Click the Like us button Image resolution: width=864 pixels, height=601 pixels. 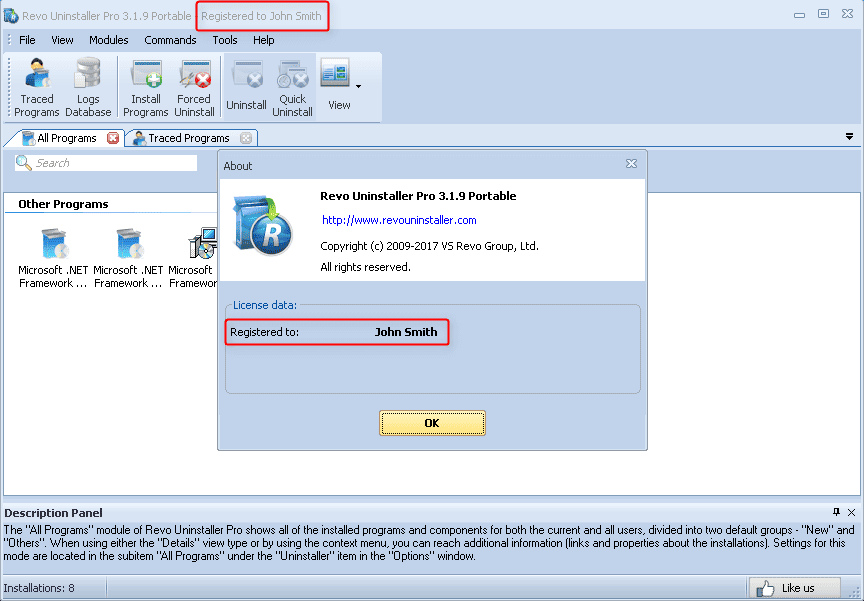tap(794, 588)
